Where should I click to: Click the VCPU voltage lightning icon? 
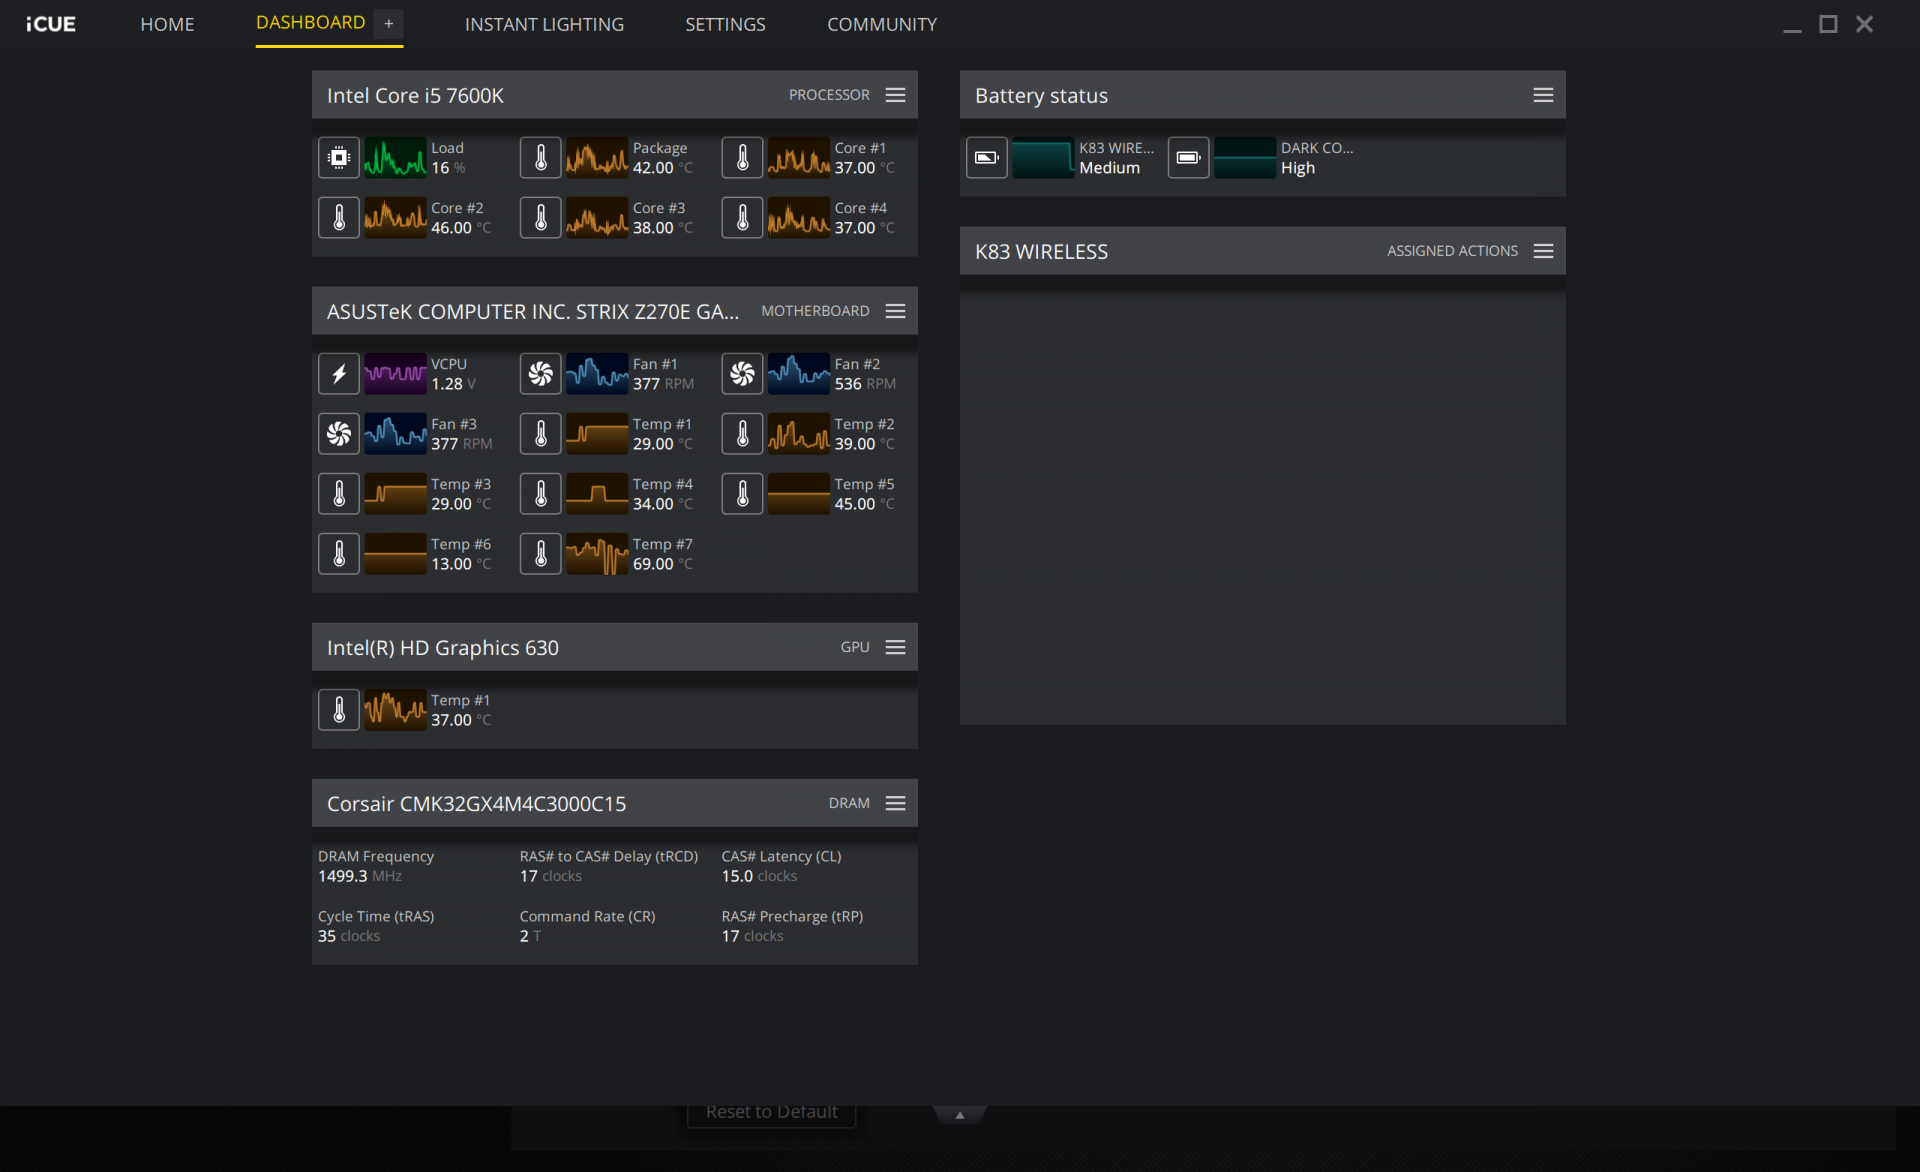pos(339,374)
